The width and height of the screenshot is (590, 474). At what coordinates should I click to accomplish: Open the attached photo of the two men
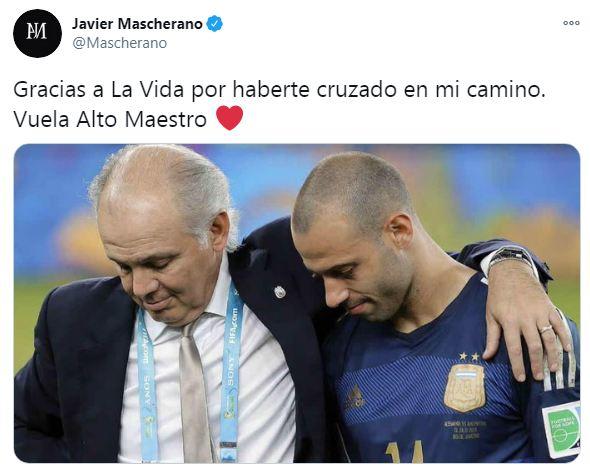click(x=297, y=303)
